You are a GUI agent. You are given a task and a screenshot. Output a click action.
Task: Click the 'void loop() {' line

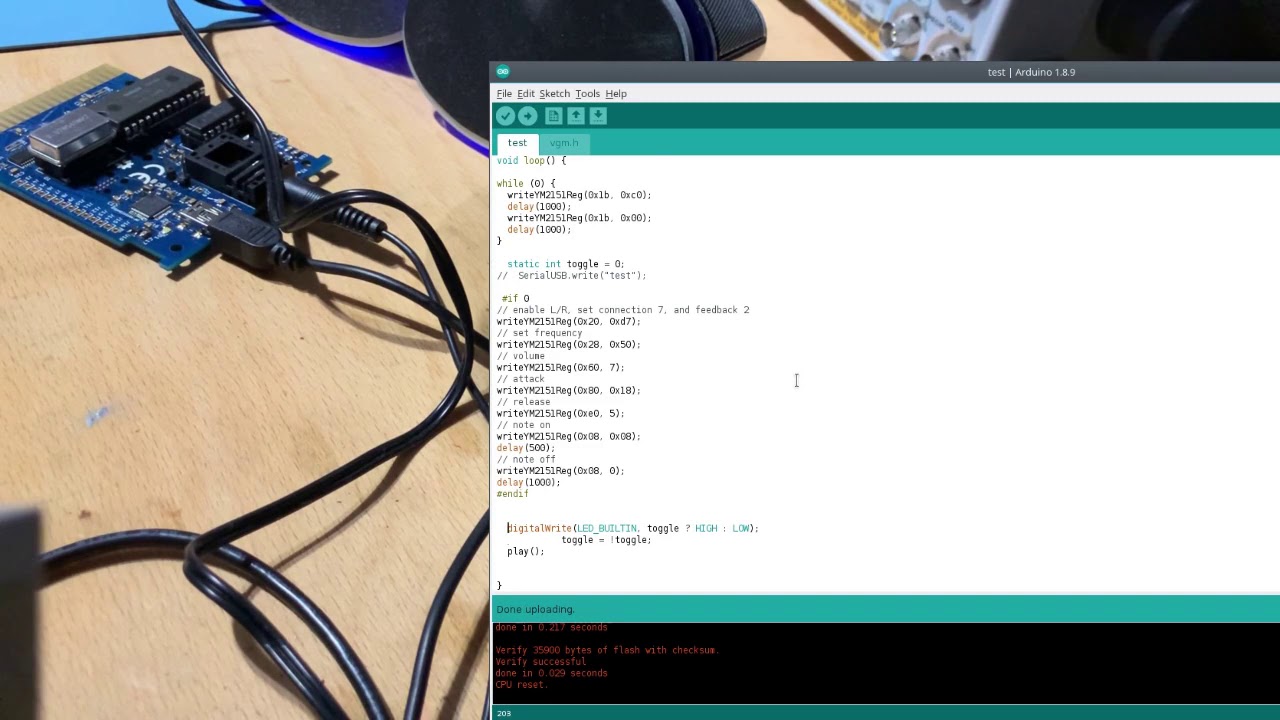(531, 161)
